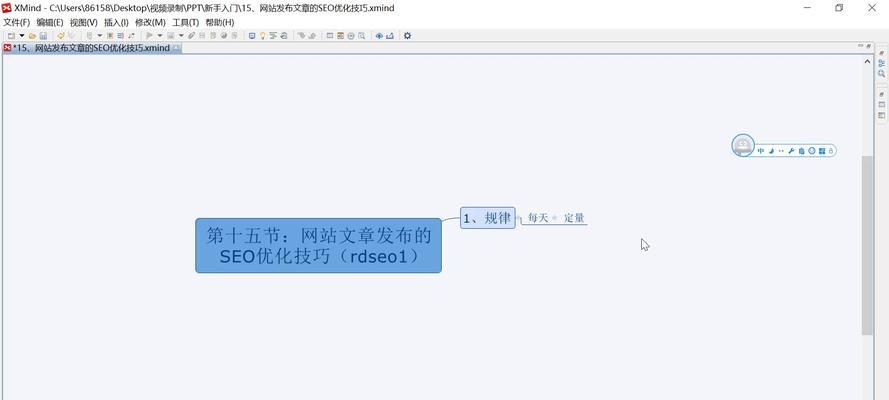The height and width of the screenshot is (400, 889).
Task: Open the 插入(I) menu
Action: tap(116, 23)
